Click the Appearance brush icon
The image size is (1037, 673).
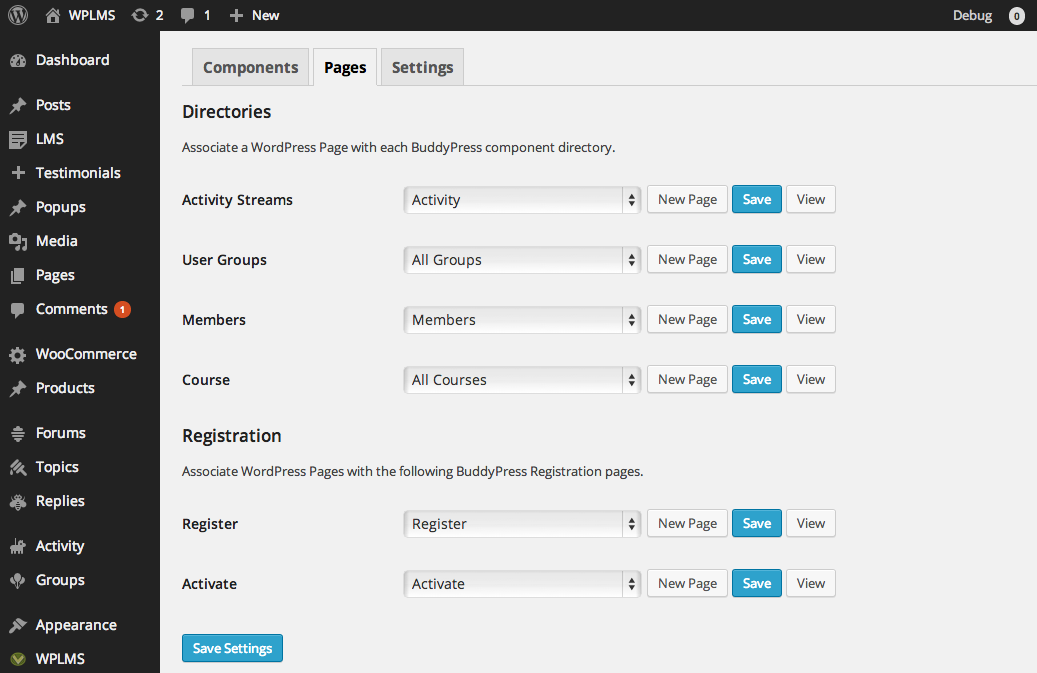coord(18,625)
